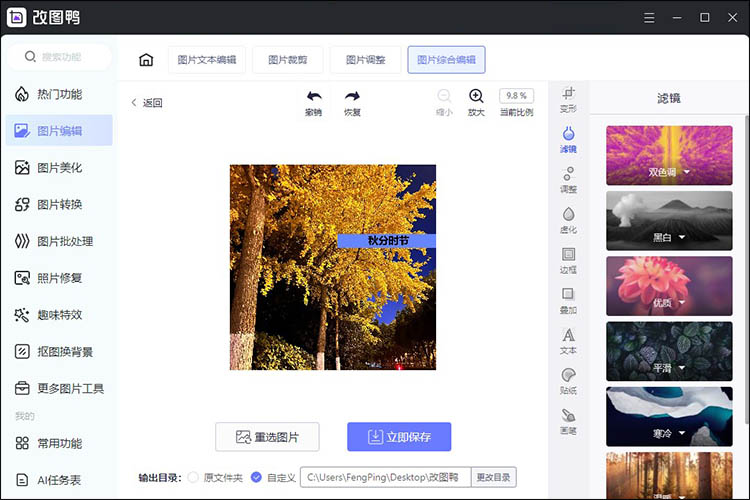Switch to 图片综合编辑 tab

(446, 60)
